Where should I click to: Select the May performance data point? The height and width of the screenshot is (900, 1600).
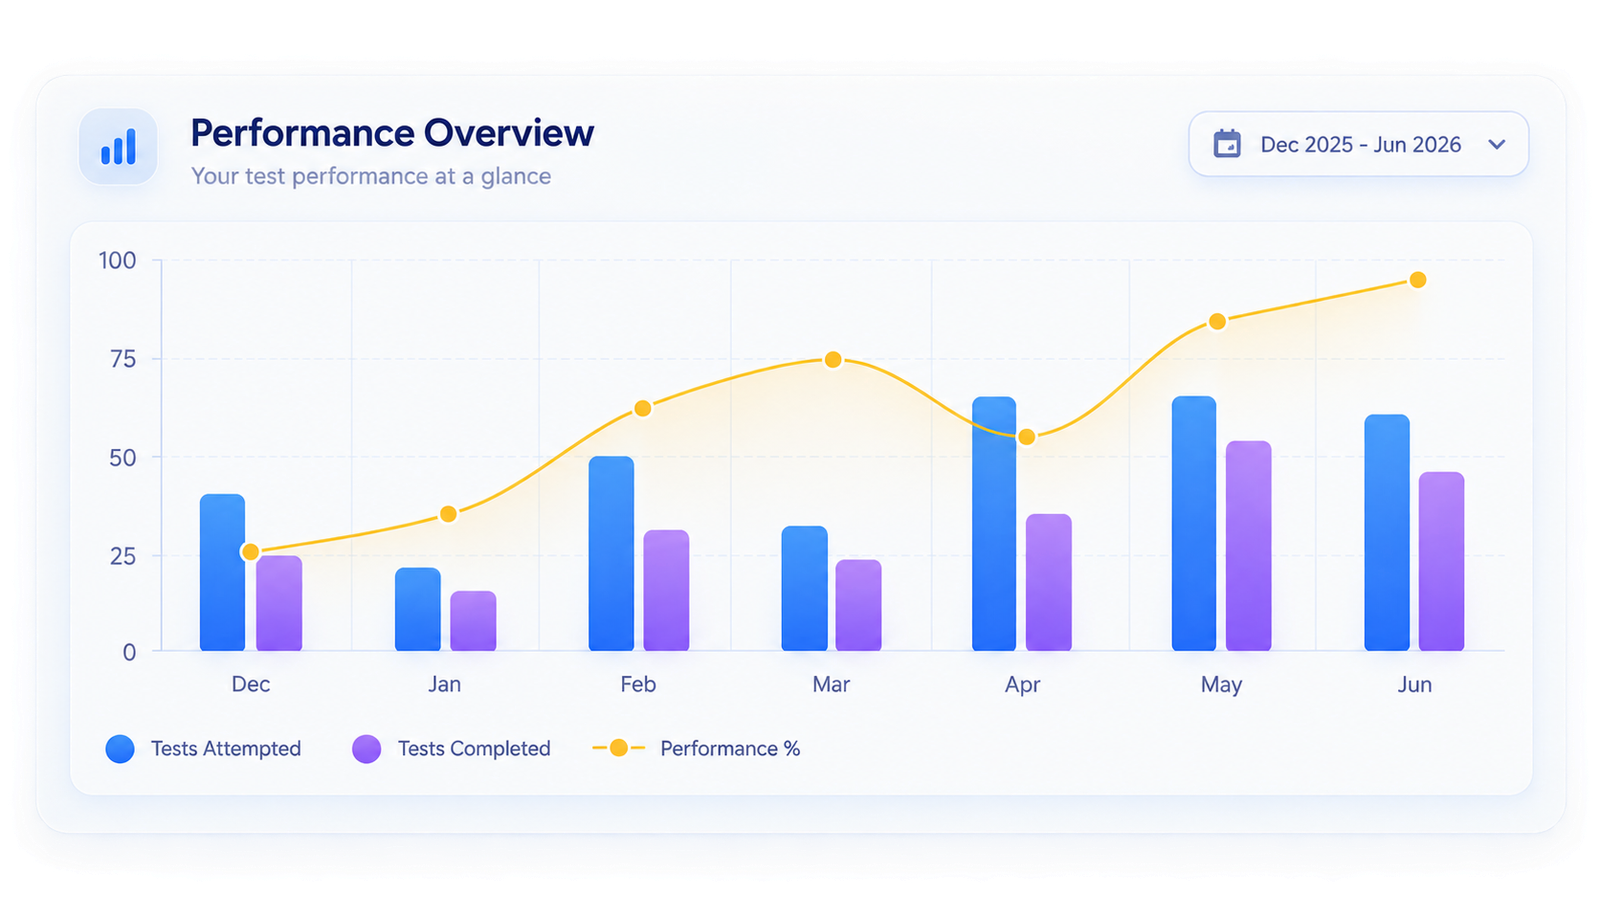pos(1217,321)
